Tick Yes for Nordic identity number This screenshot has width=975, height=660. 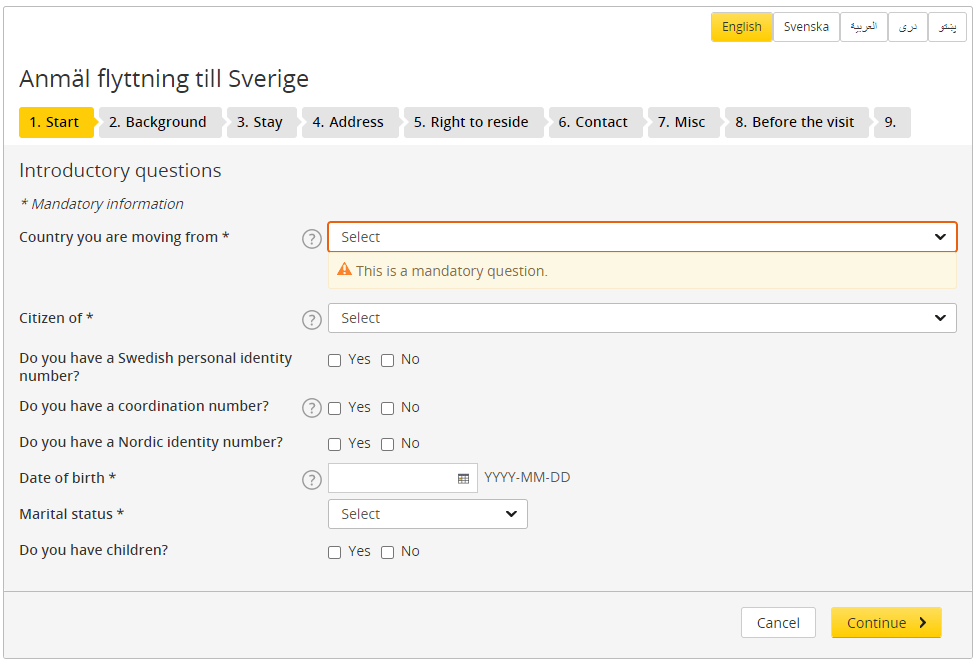click(335, 444)
